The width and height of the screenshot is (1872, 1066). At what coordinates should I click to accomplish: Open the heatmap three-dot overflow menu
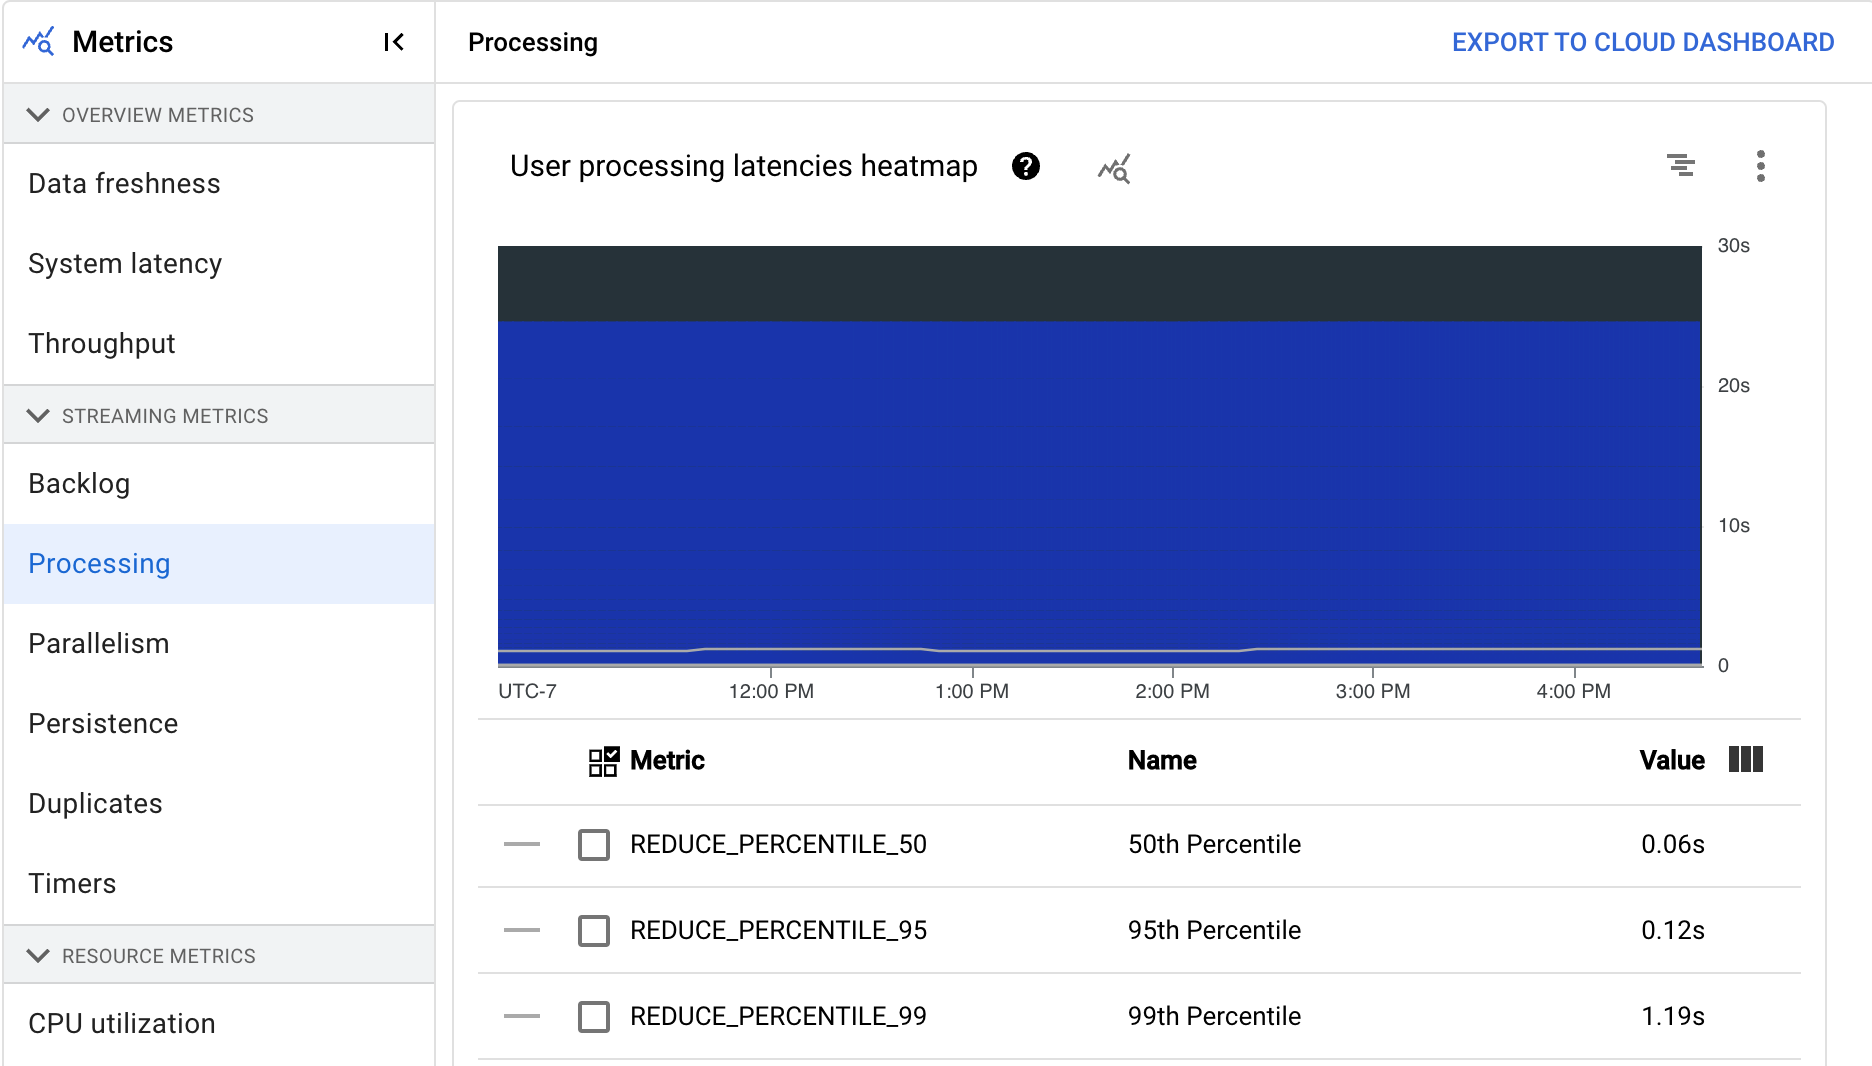click(x=1761, y=166)
